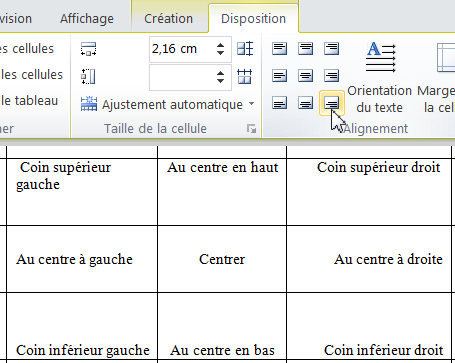The height and width of the screenshot is (363, 455).
Task: Click the distribute columns evenly icon
Action: (245, 76)
